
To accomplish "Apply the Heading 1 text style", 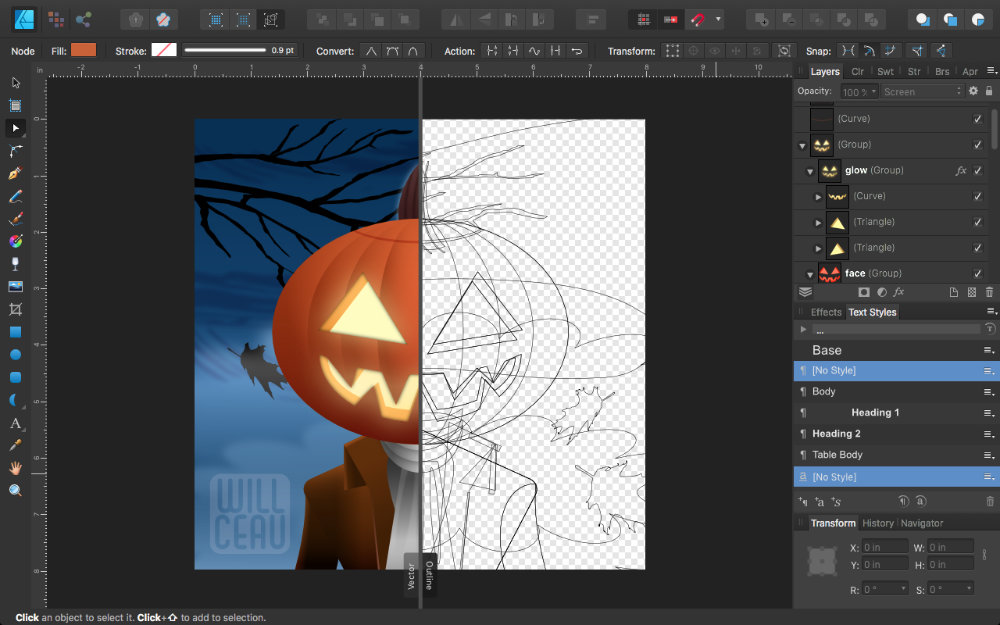I will pos(875,412).
